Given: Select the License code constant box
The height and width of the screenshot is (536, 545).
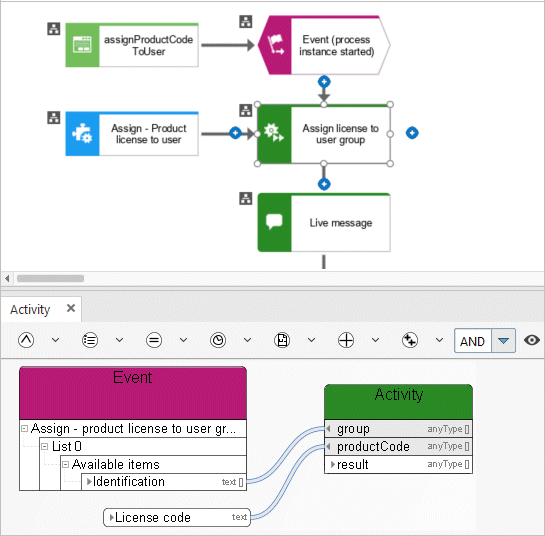Looking at the screenshot, I should coord(177,517).
